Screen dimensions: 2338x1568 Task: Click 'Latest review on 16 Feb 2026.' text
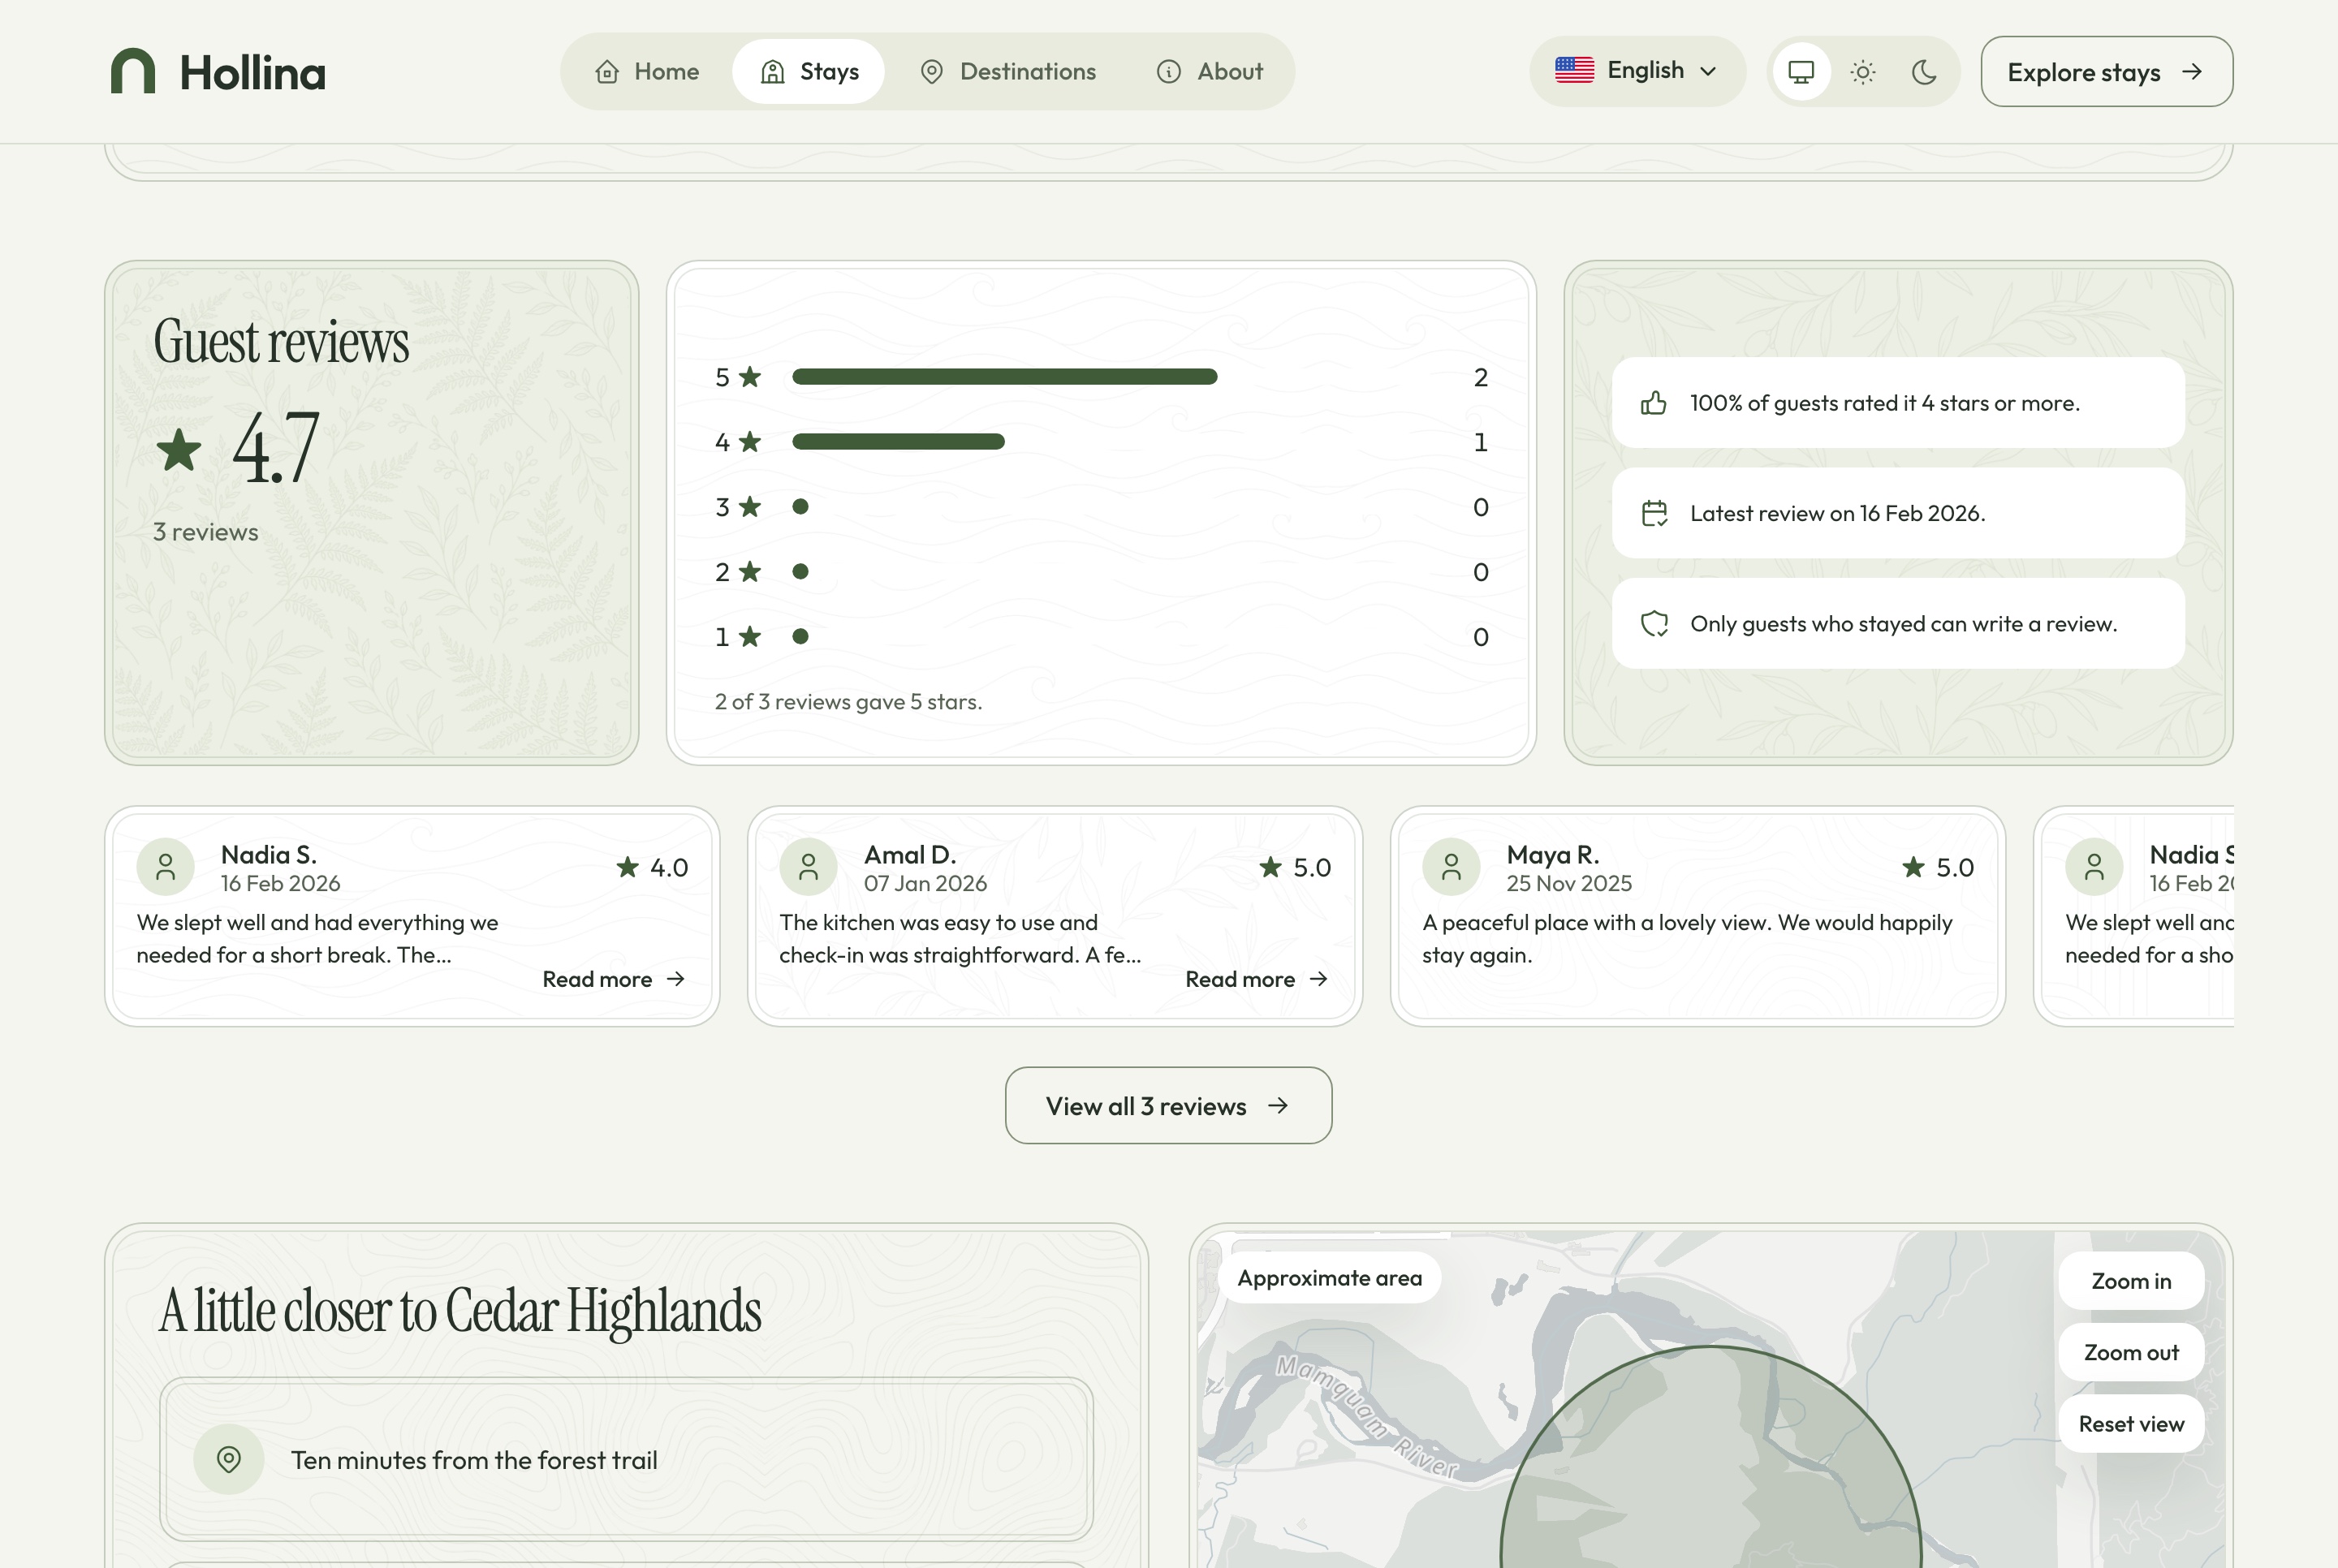[x=1837, y=513]
